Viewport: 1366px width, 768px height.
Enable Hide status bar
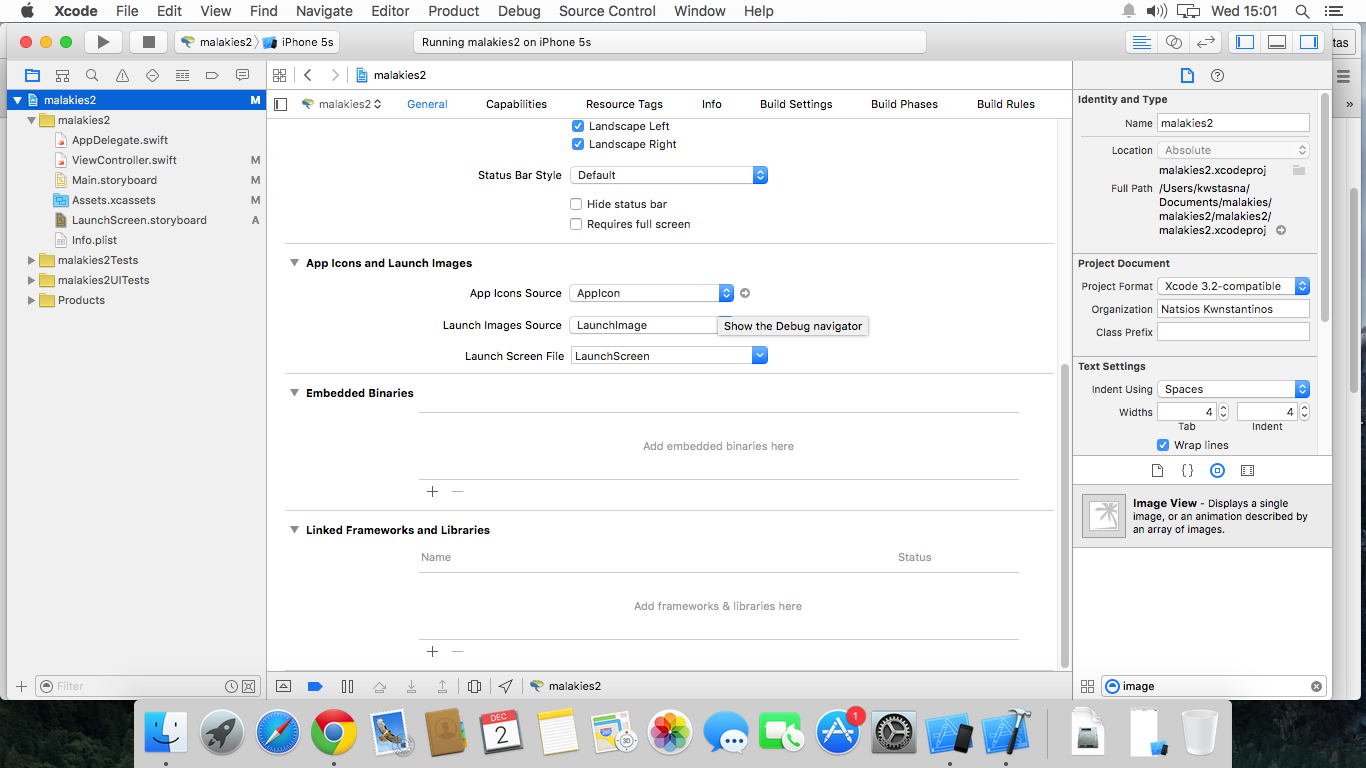(x=576, y=204)
